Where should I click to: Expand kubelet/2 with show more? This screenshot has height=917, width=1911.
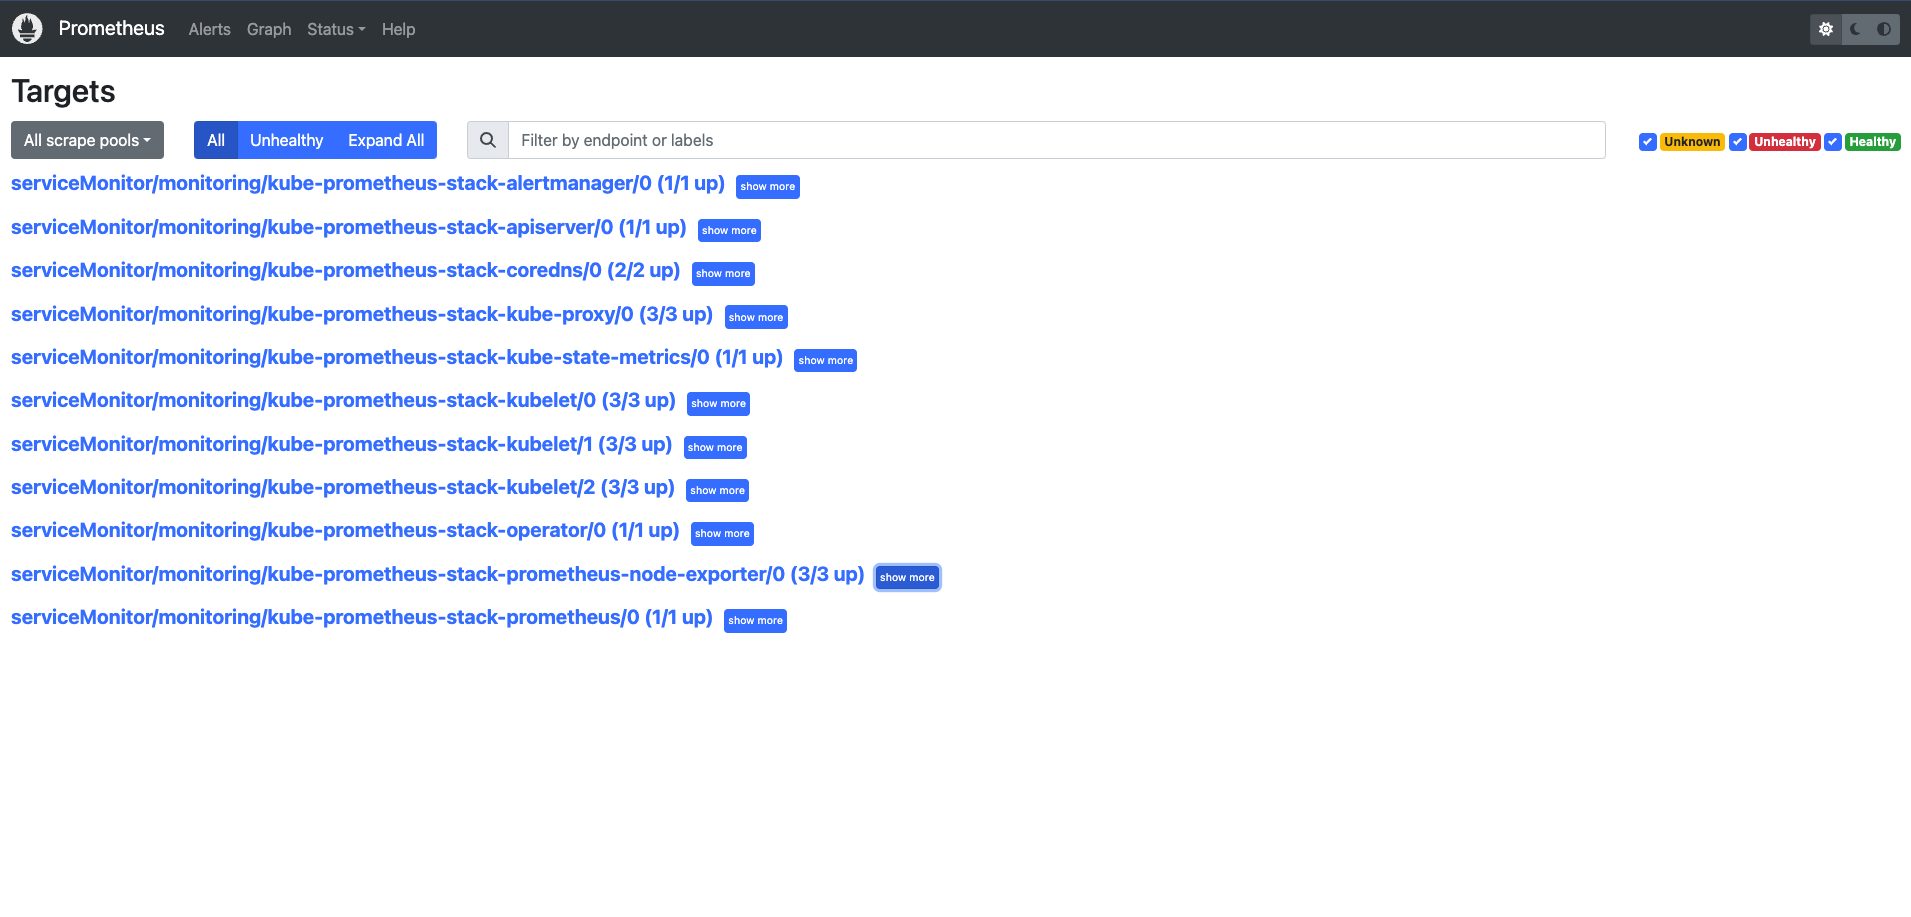(x=718, y=491)
